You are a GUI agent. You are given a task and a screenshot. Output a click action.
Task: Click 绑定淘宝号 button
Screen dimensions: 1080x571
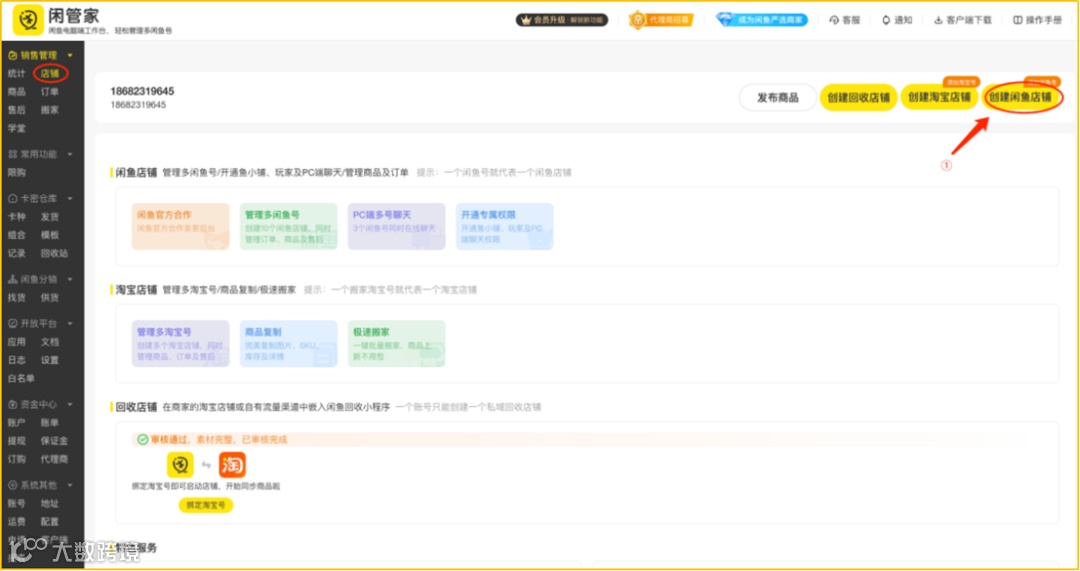pyautogui.click(x=206, y=506)
